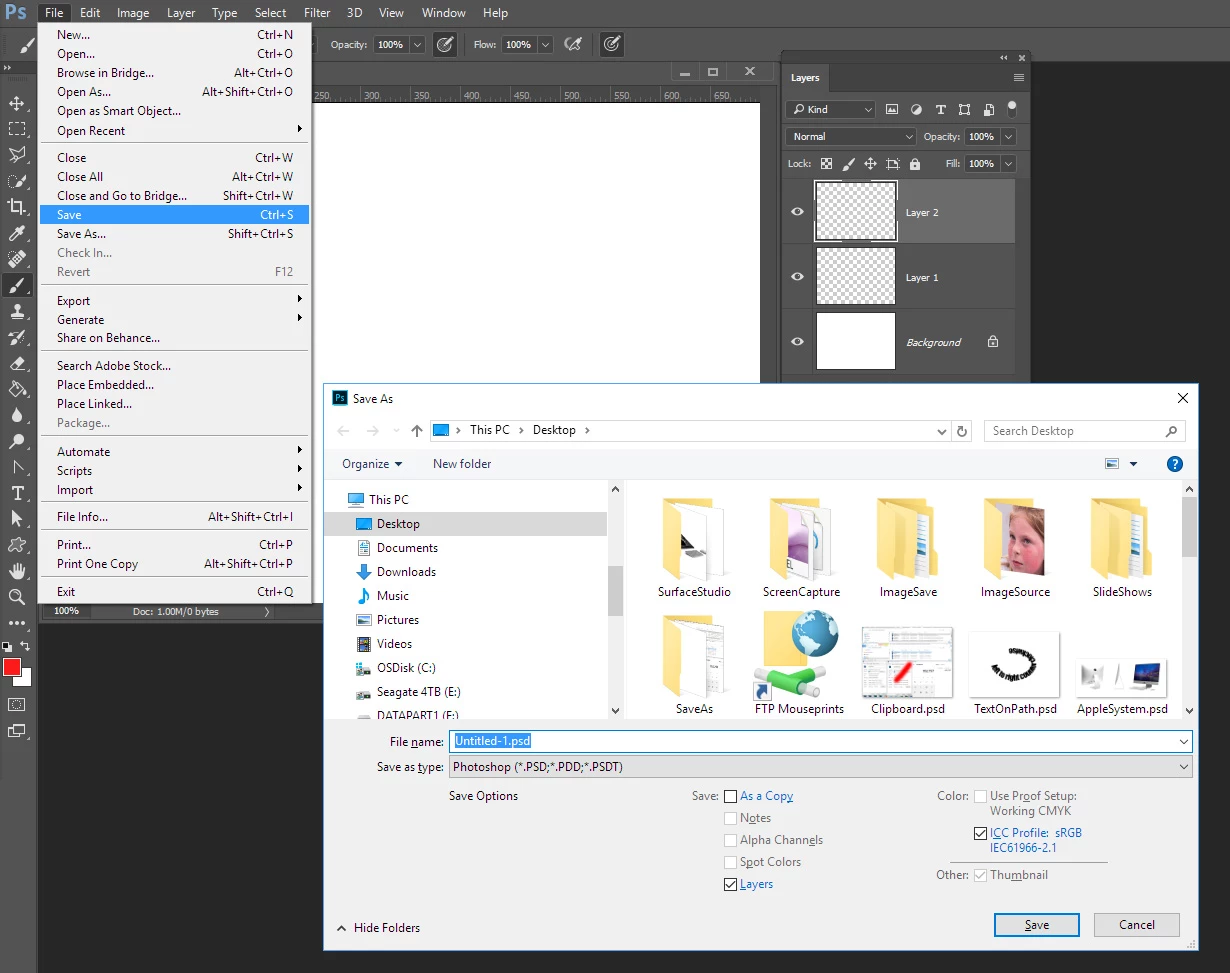Hide Layer 2 visibility eye
The image size is (1230, 973).
[x=797, y=212]
